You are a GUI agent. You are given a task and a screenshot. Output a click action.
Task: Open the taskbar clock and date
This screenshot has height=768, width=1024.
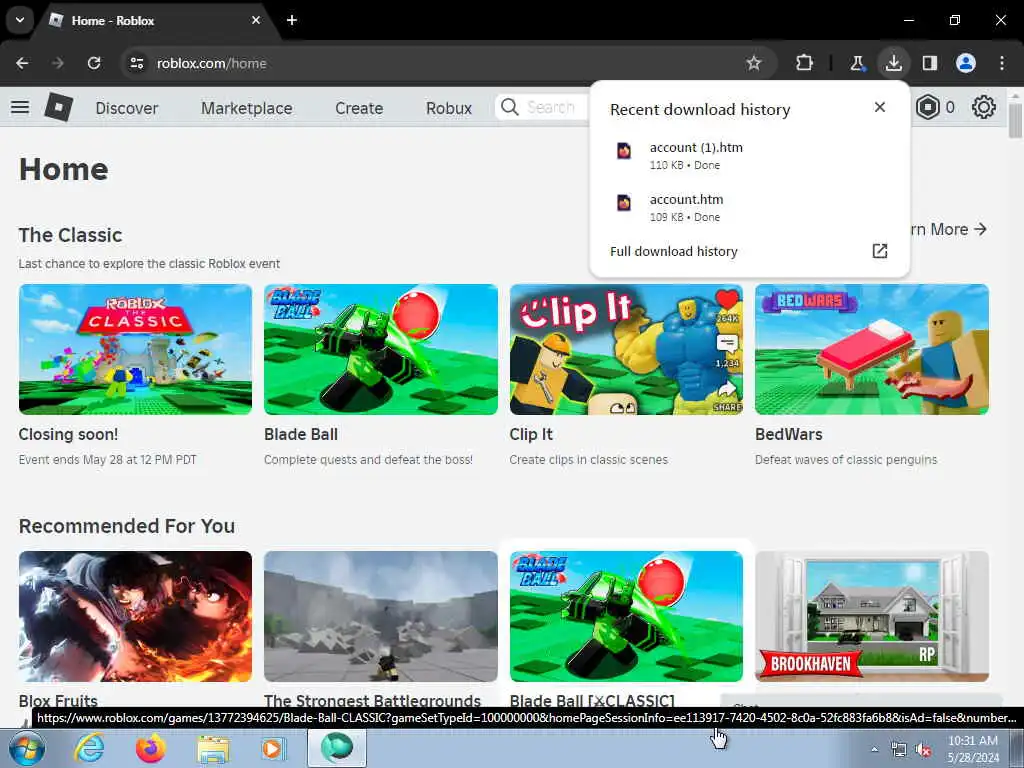(x=973, y=749)
